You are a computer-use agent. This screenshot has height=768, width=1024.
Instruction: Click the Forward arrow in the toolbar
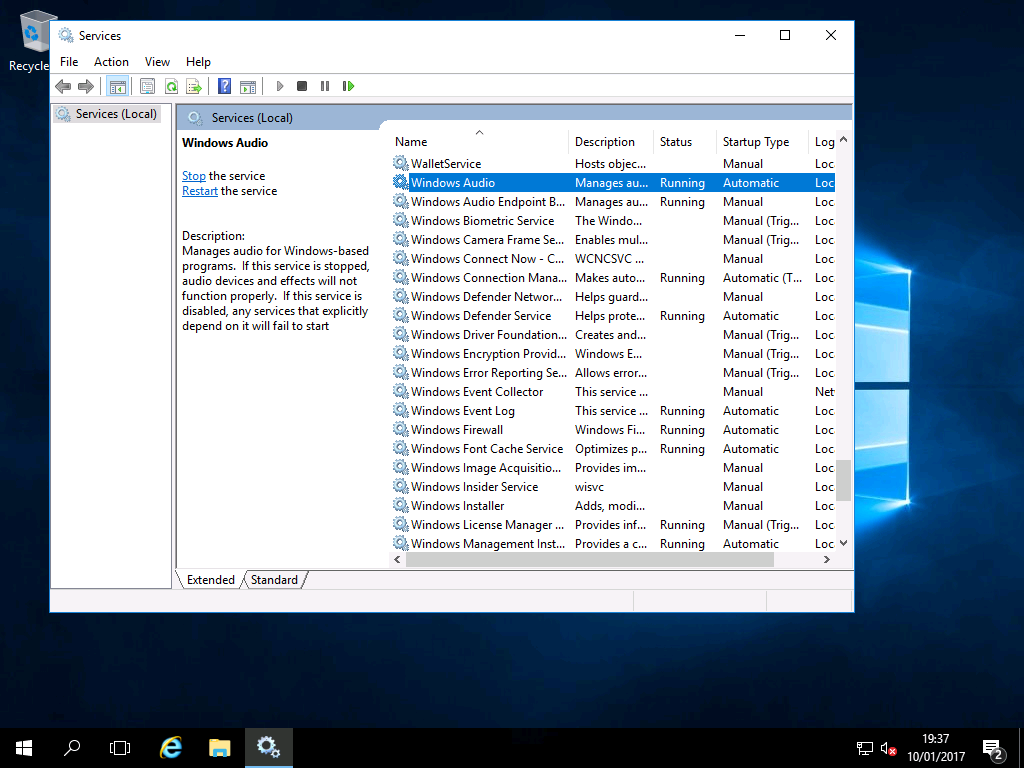point(86,86)
